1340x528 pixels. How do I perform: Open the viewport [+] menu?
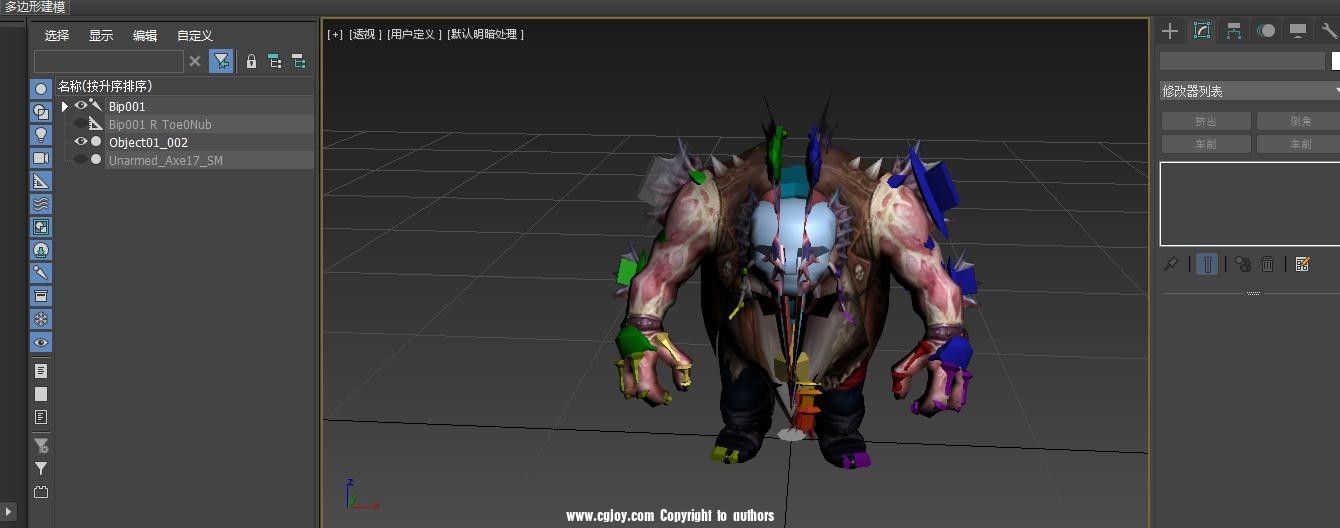335,34
